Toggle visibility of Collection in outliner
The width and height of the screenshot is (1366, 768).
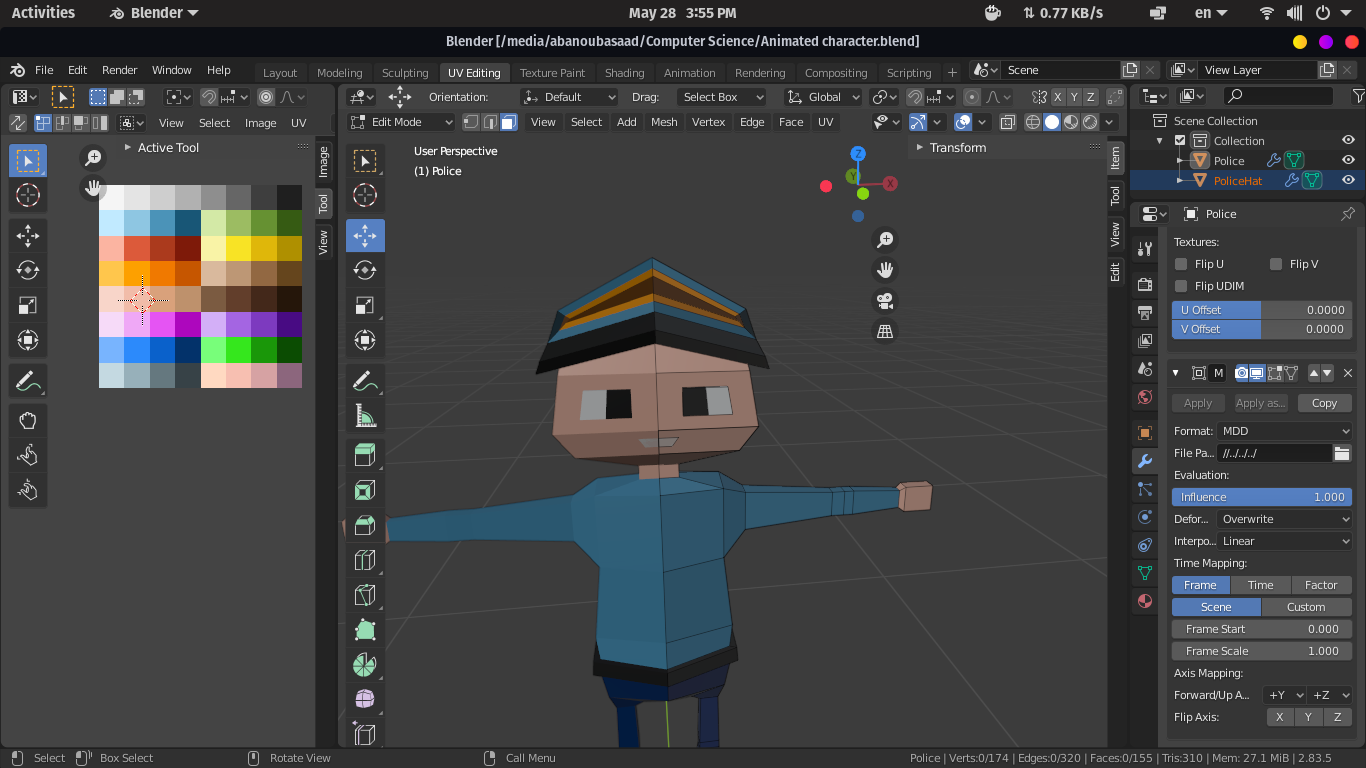coord(1348,140)
